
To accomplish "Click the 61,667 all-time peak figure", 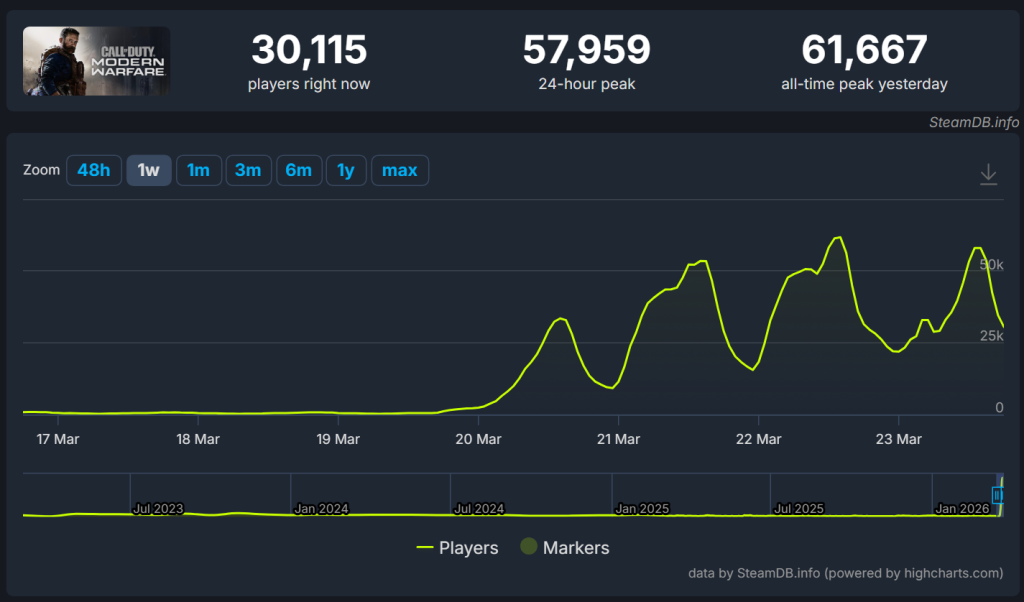I will [864, 49].
